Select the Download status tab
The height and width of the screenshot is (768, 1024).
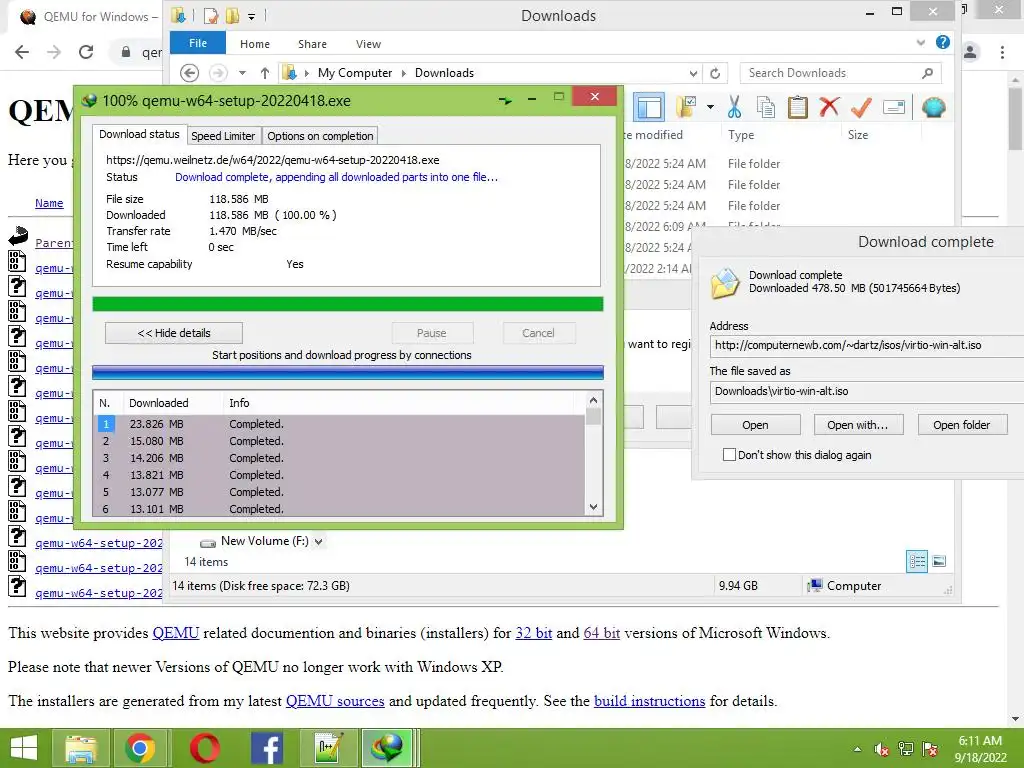click(139, 134)
